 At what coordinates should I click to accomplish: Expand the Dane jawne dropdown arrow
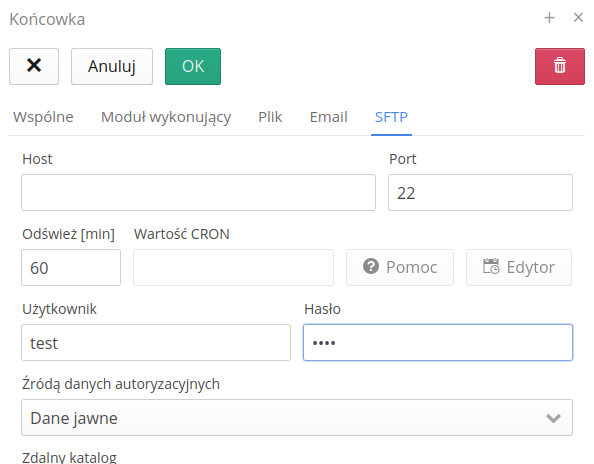tap(553, 418)
